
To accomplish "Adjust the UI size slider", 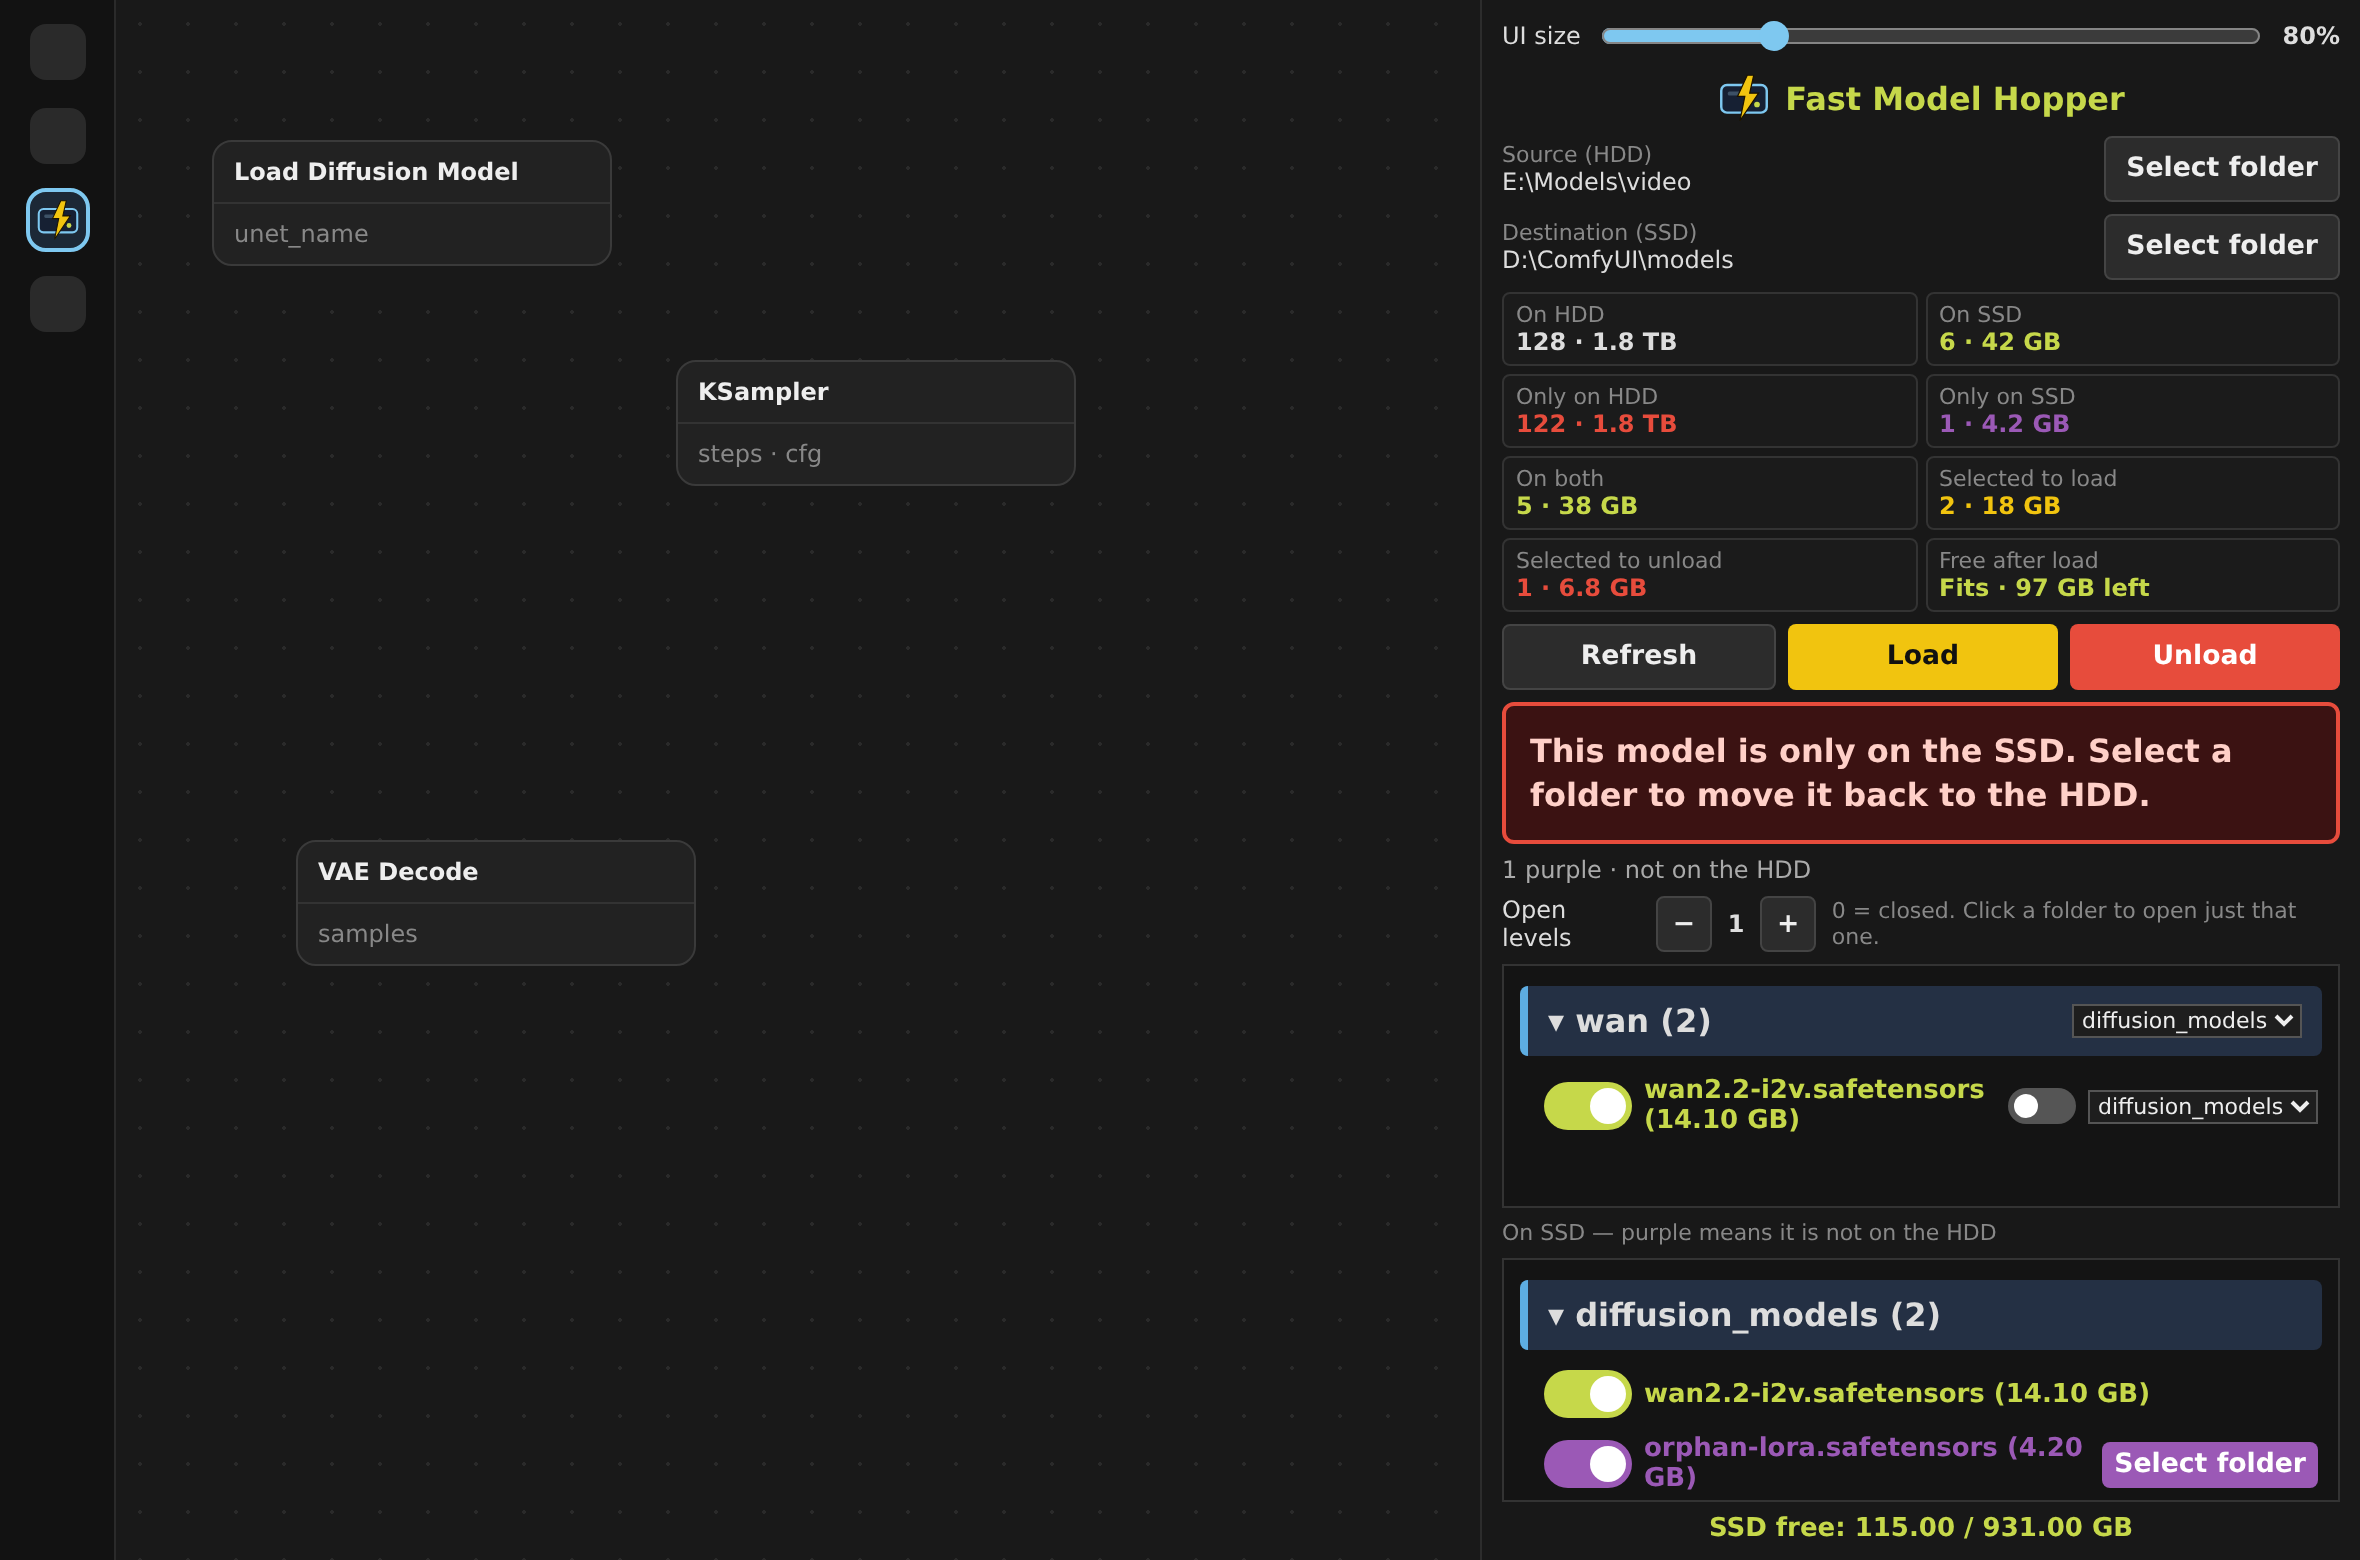I will tap(1930, 36).
